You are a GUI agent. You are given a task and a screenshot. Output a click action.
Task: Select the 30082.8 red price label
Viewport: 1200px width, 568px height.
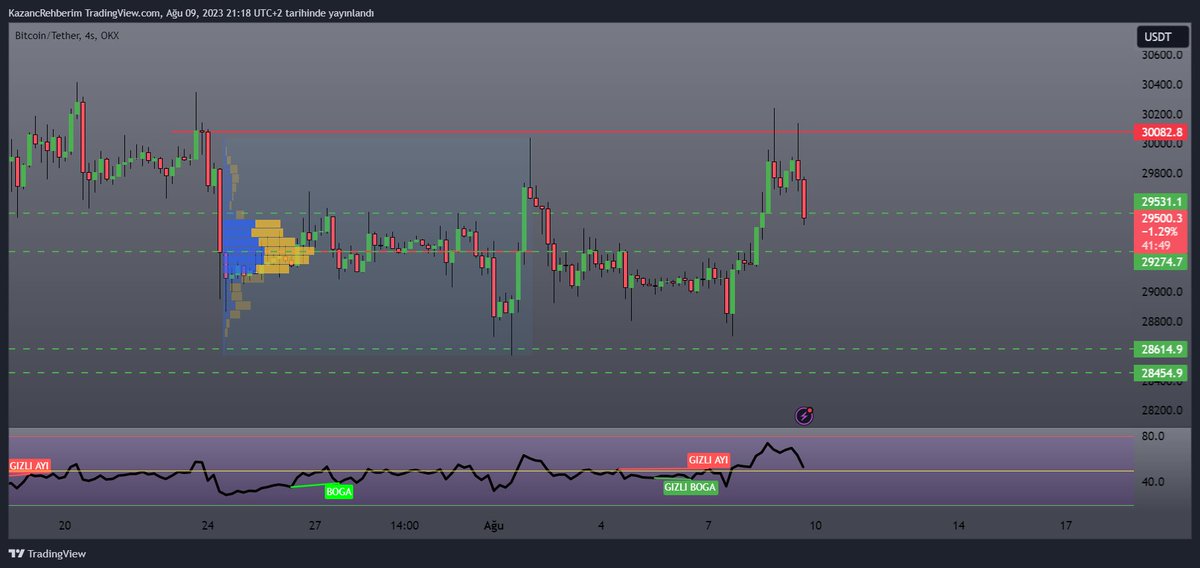tap(1162, 132)
